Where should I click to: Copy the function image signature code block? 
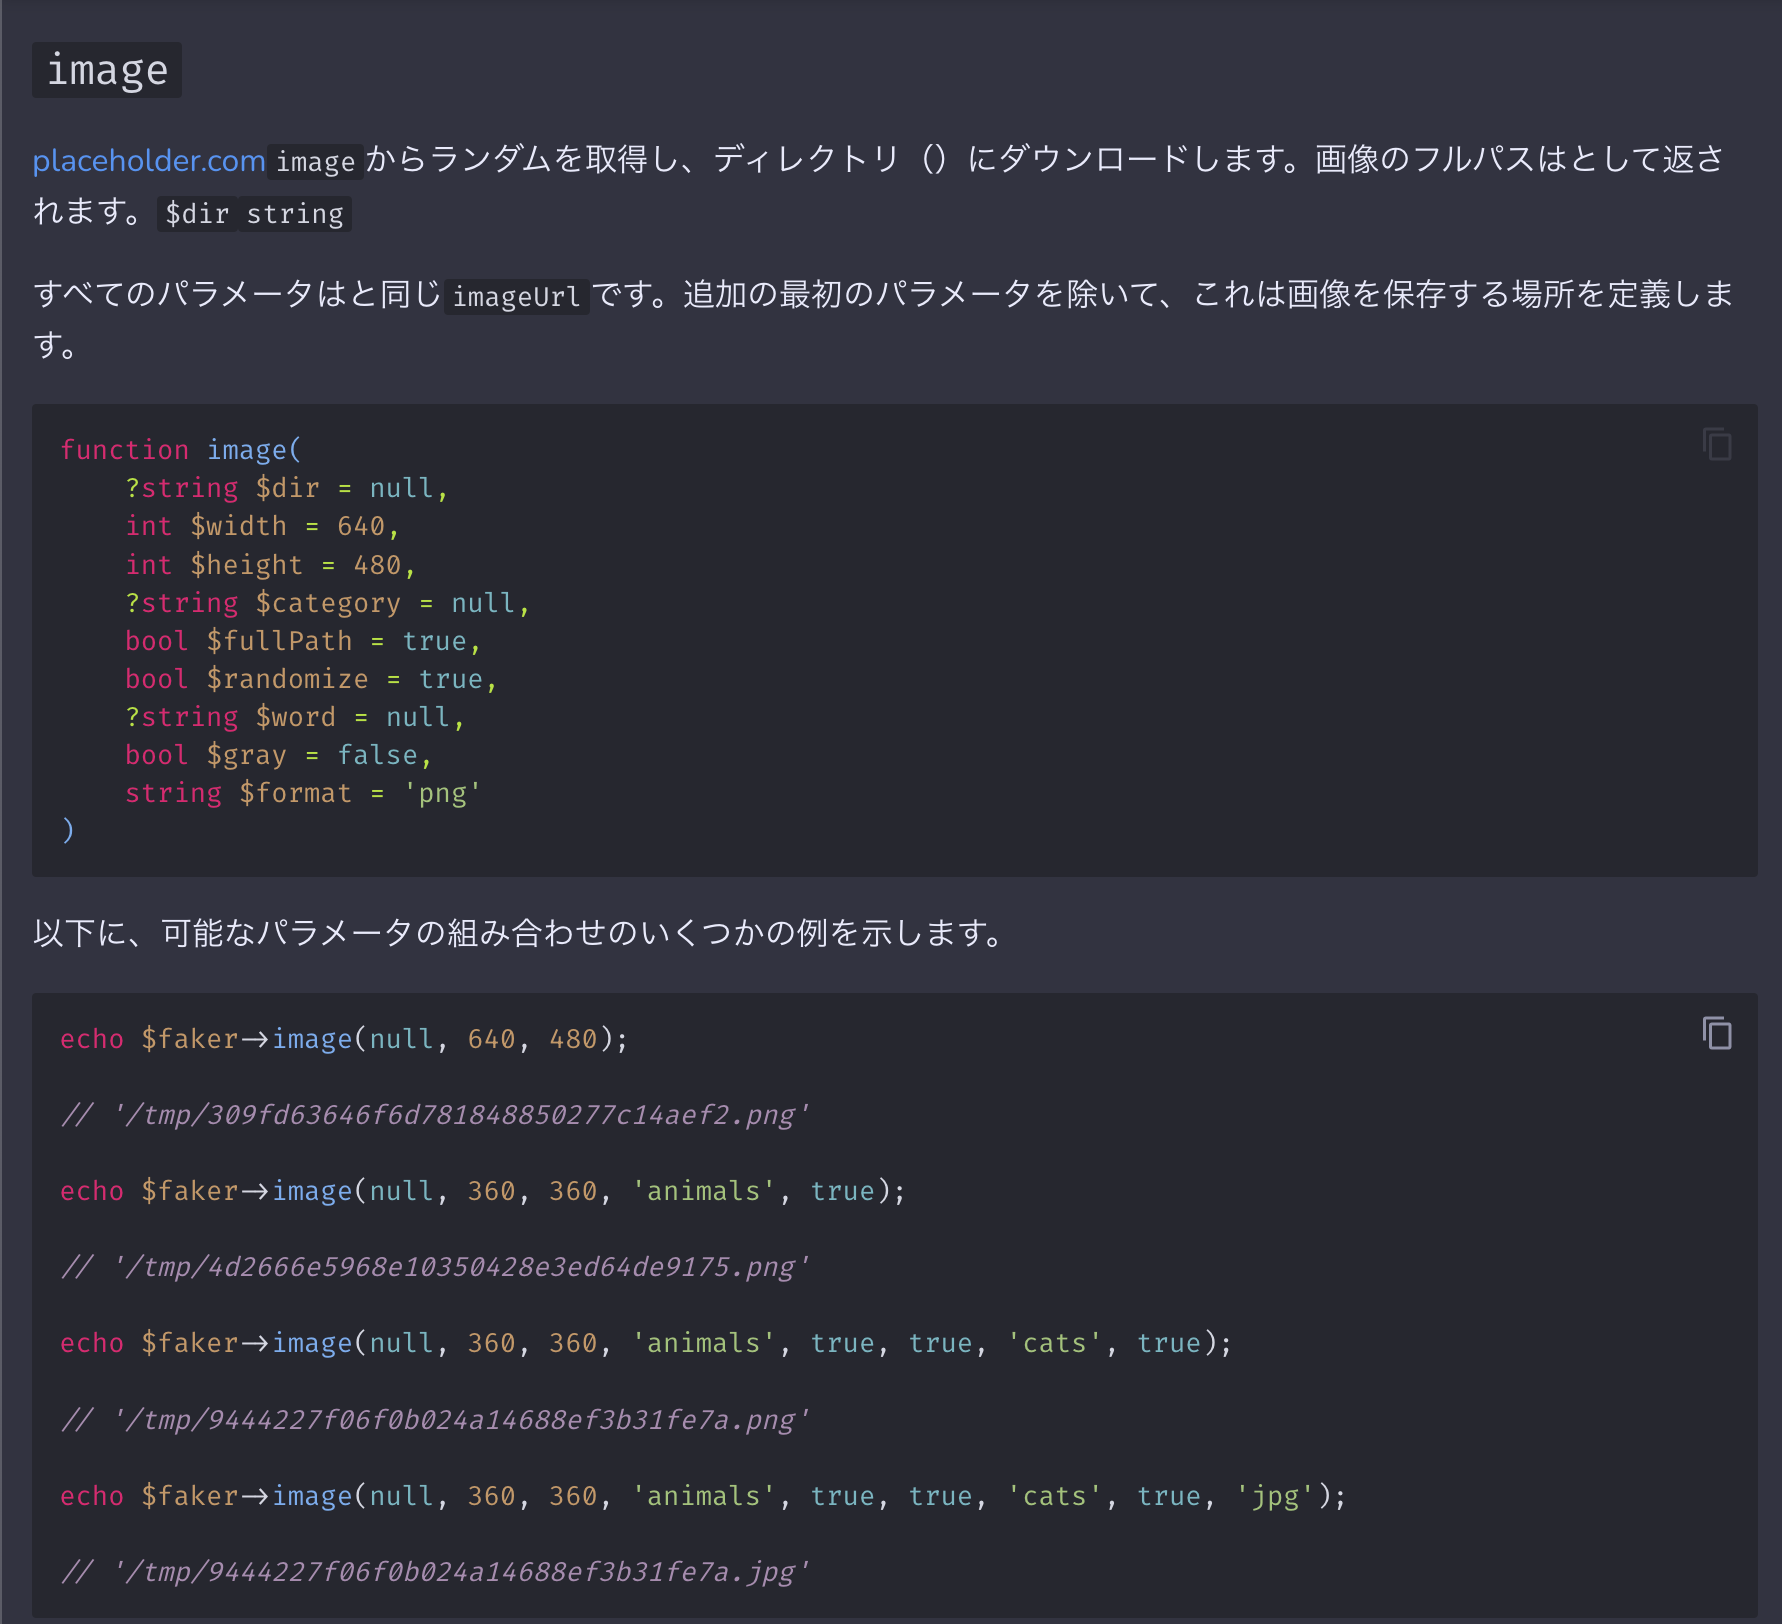coord(1717,444)
